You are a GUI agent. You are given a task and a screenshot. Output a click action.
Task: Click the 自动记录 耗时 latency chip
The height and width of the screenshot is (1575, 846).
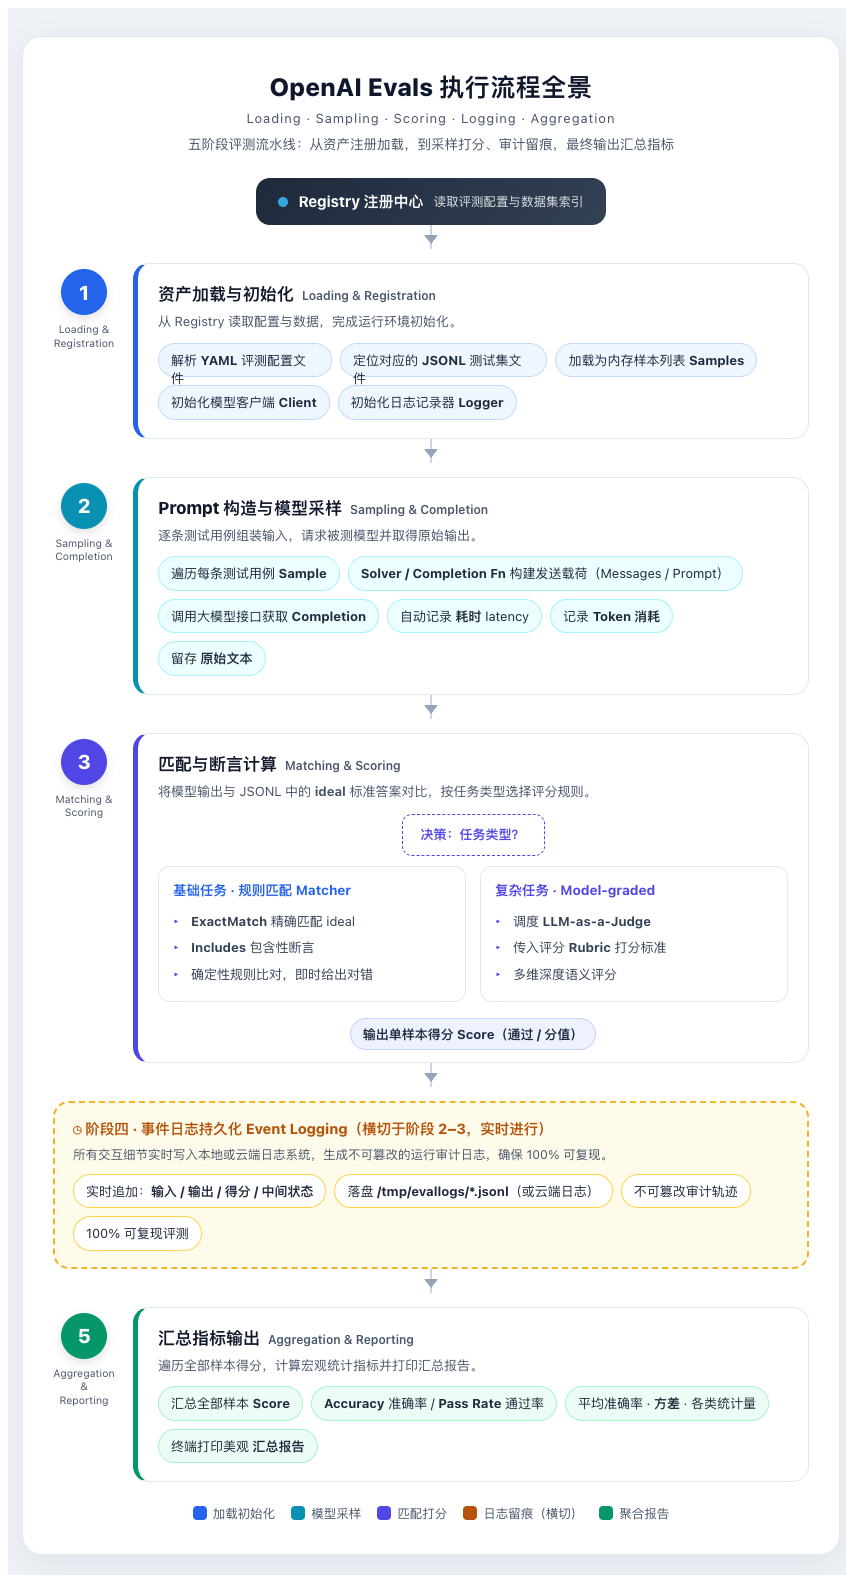[x=465, y=616]
